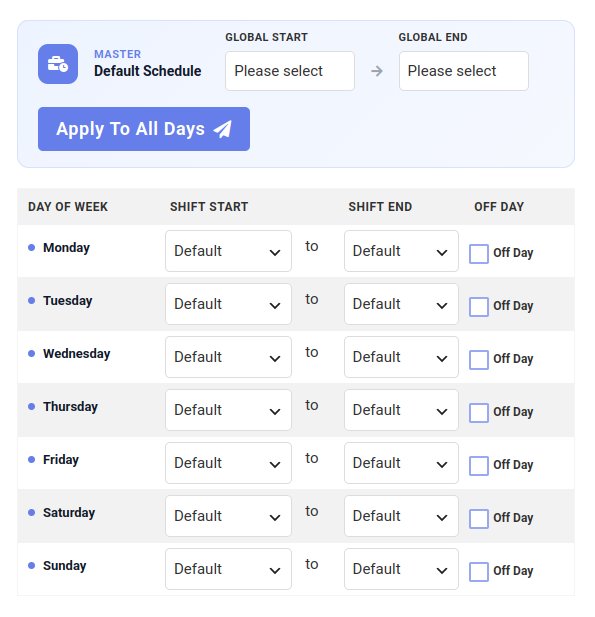
Task: Check the Monday Off Day checkbox
Action: pyautogui.click(x=479, y=254)
